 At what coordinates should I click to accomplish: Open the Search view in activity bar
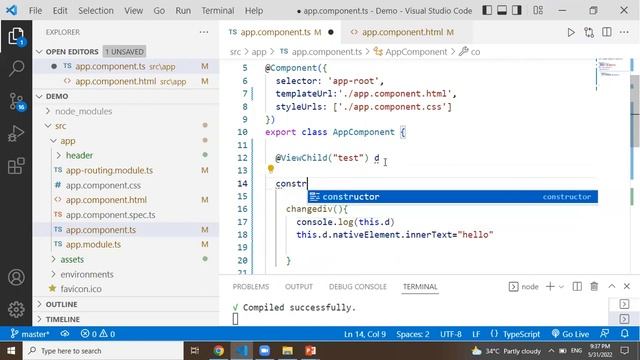pos(16,68)
